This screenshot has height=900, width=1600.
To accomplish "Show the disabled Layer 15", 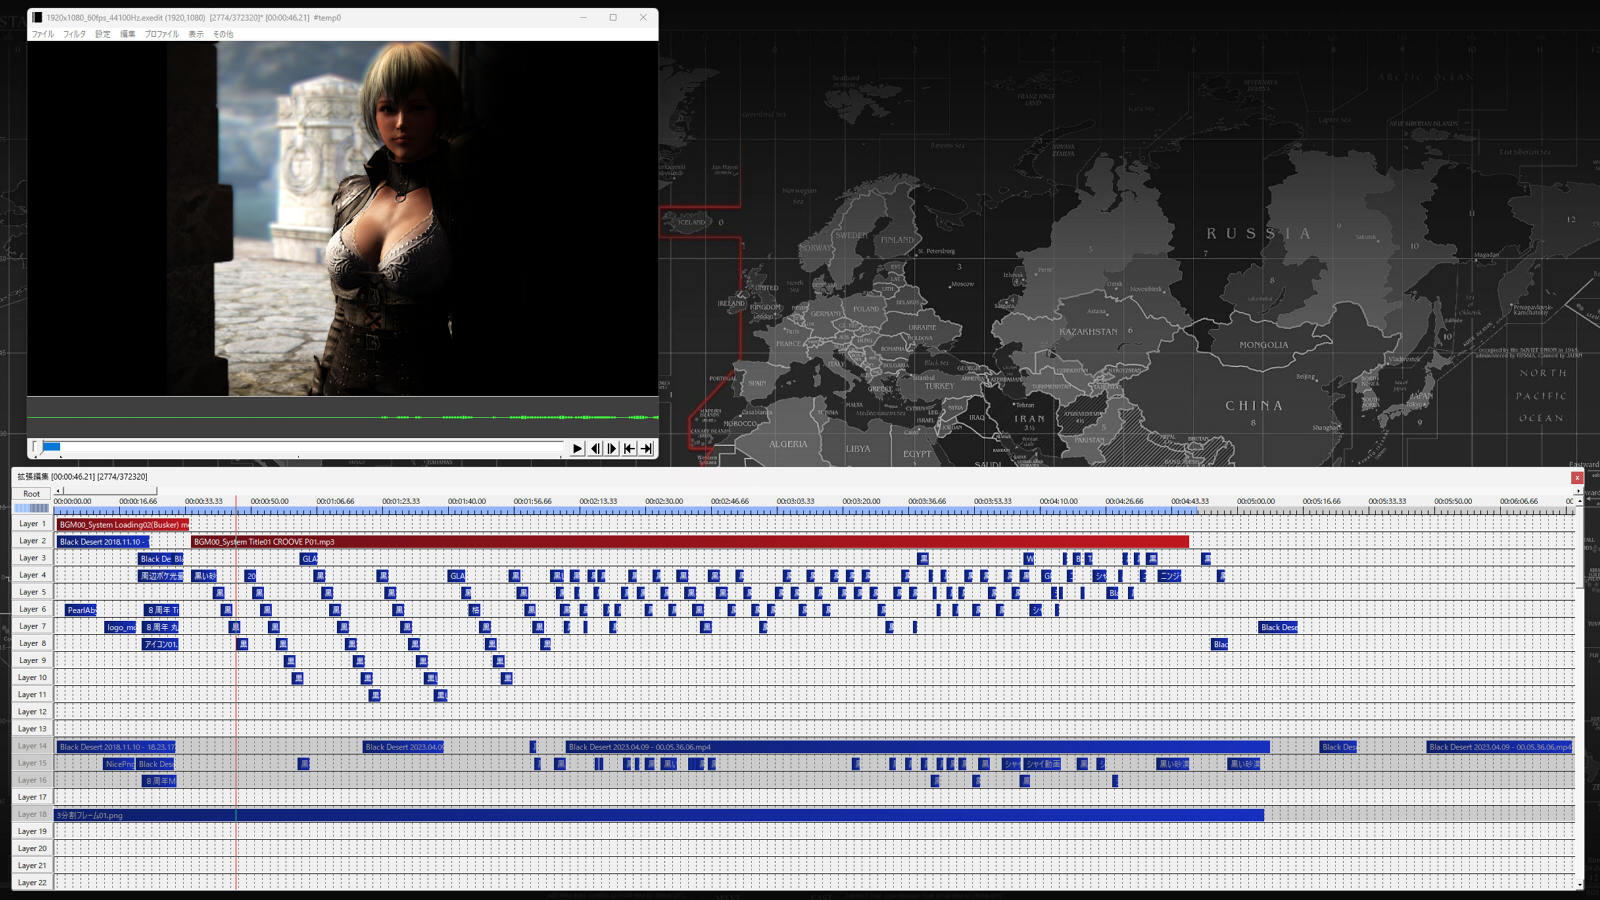I will coord(32,763).
